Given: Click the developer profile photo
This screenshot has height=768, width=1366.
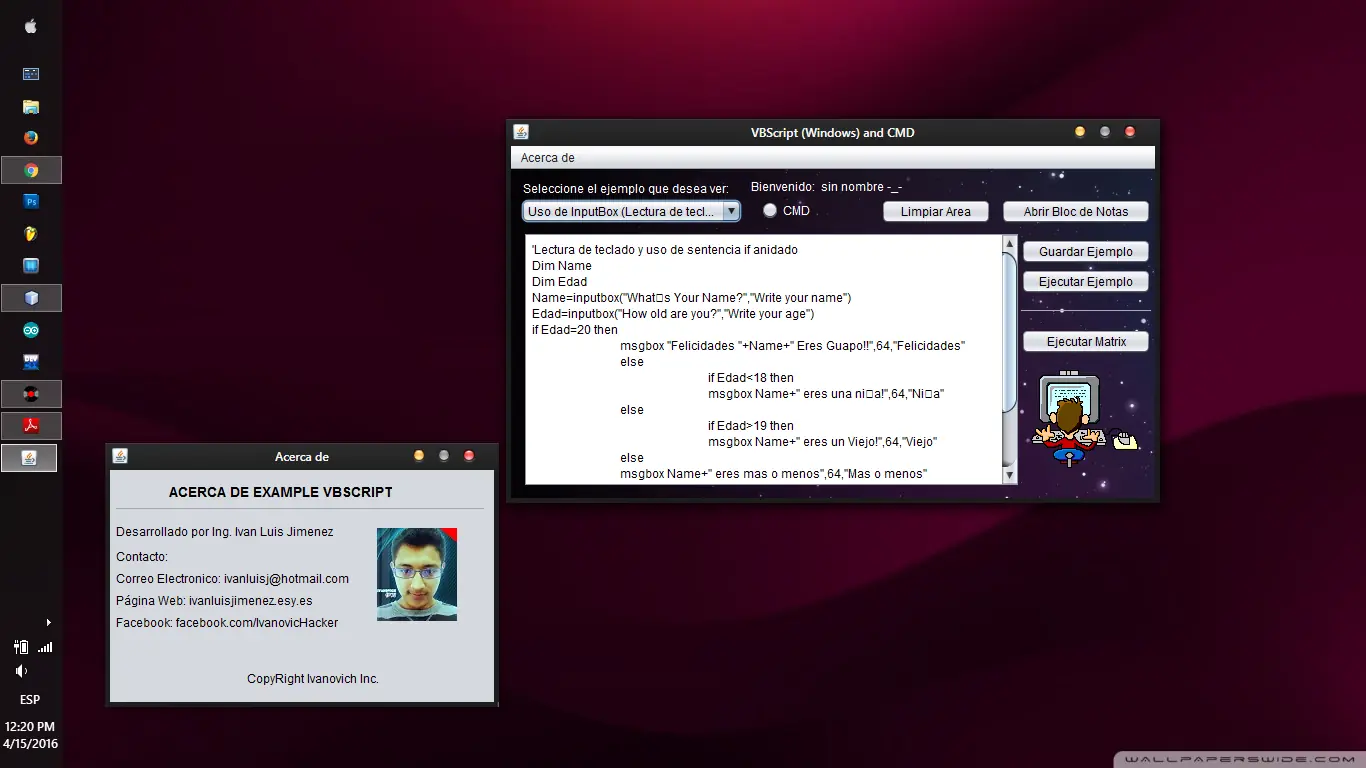Looking at the screenshot, I should pos(417,574).
